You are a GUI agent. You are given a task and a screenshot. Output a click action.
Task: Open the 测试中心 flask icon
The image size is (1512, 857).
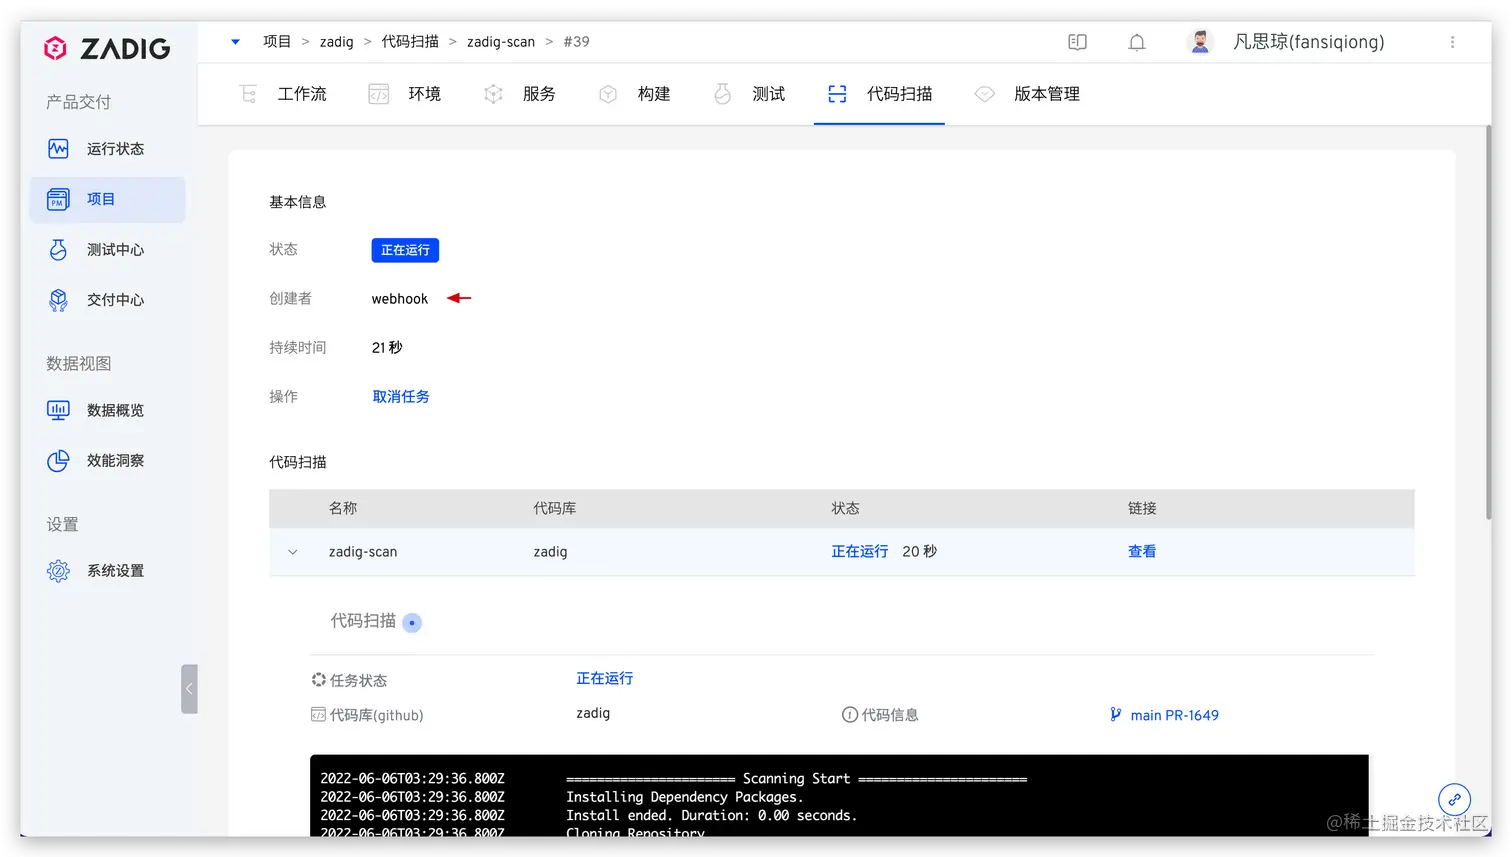click(58, 249)
